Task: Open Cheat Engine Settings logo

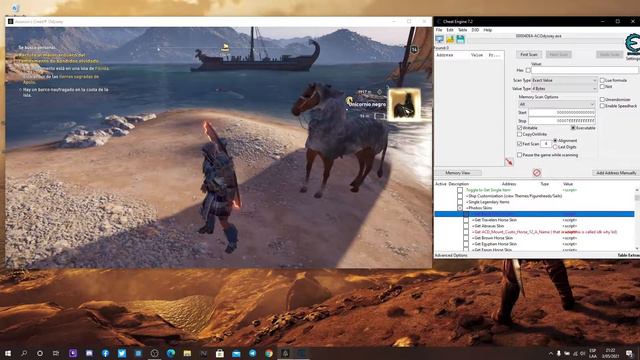Action: pos(632,44)
